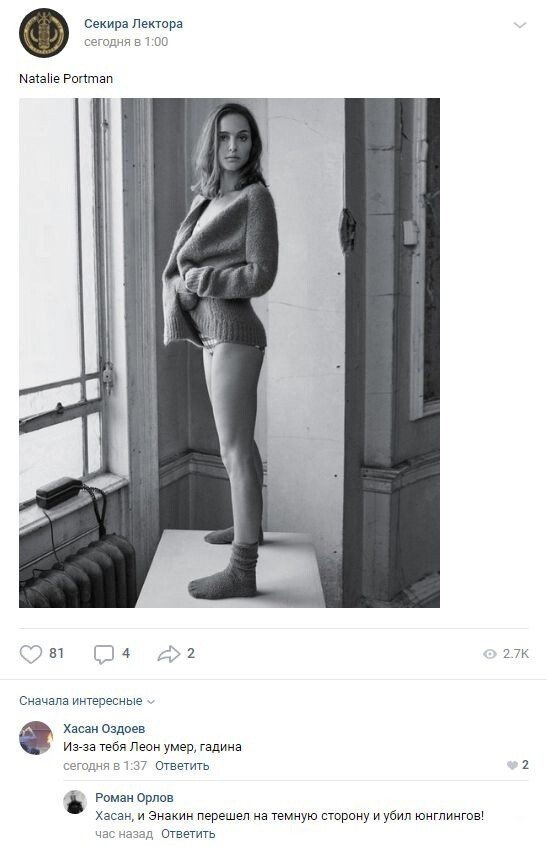Click comment timestamp сегодня в 1:37
Screen dimensions: 547x855
[x=105, y=766]
